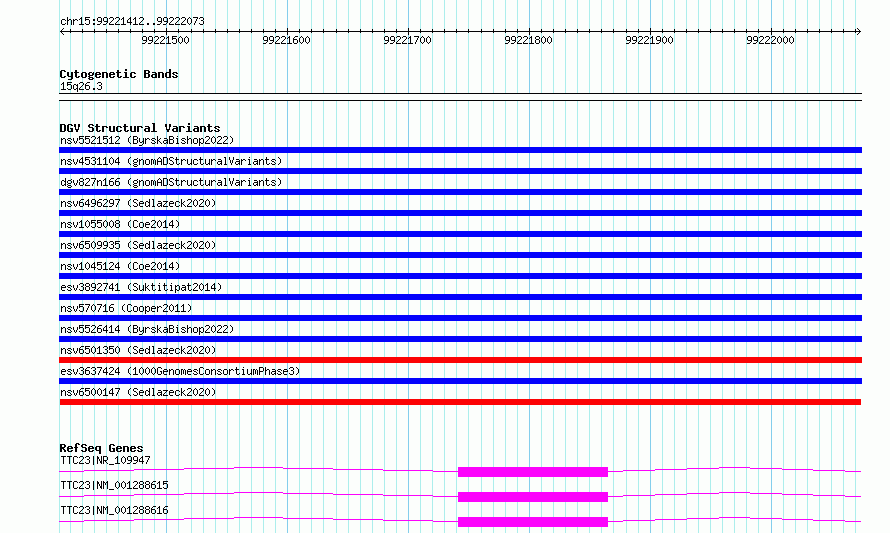
Task: Open the TTC23|NM_001288615 transcript label
Action: pyautogui.click(x=114, y=485)
